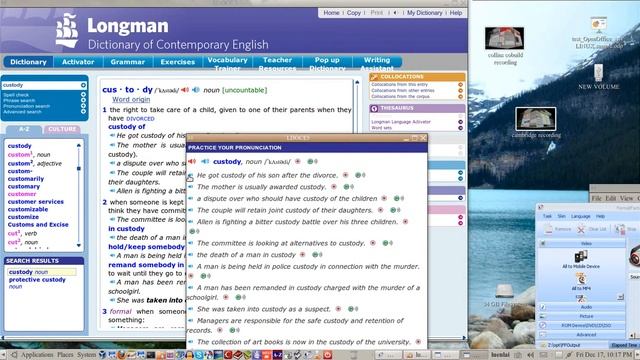This screenshot has width=640, height=360.
Task: Select Customs and Excise in A-Z list
Action: pyautogui.click(x=38, y=225)
